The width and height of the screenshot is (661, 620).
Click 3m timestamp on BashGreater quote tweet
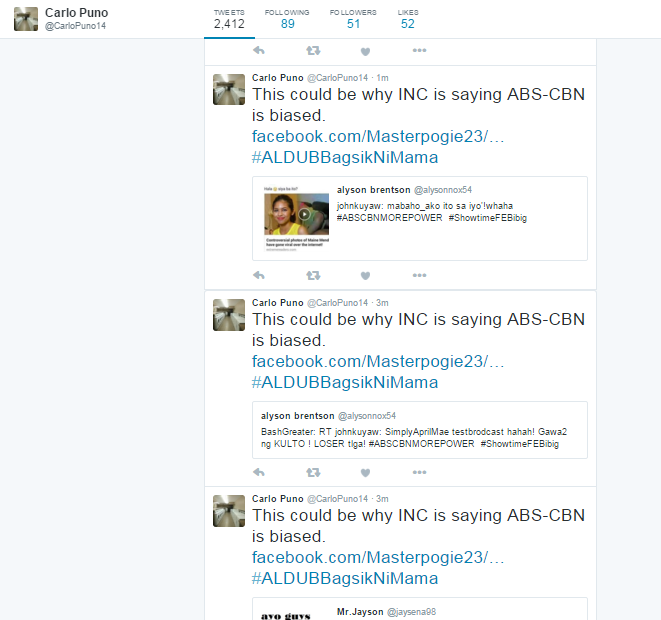[382, 303]
